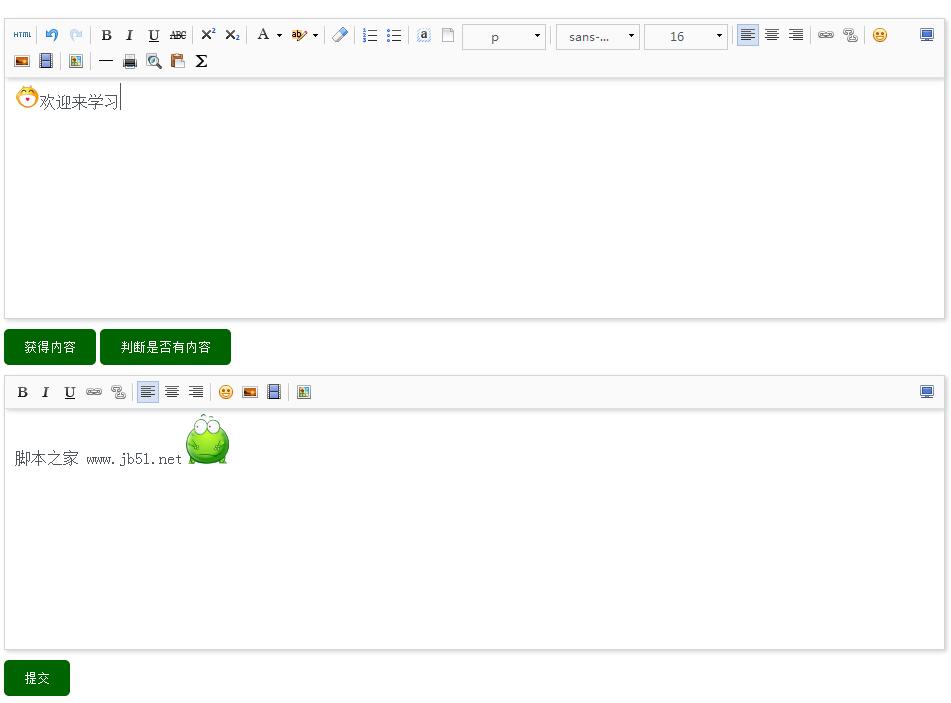The width and height of the screenshot is (951, 703).
Task: Click the 获得内容 button
Action: [x=50, y=347]
